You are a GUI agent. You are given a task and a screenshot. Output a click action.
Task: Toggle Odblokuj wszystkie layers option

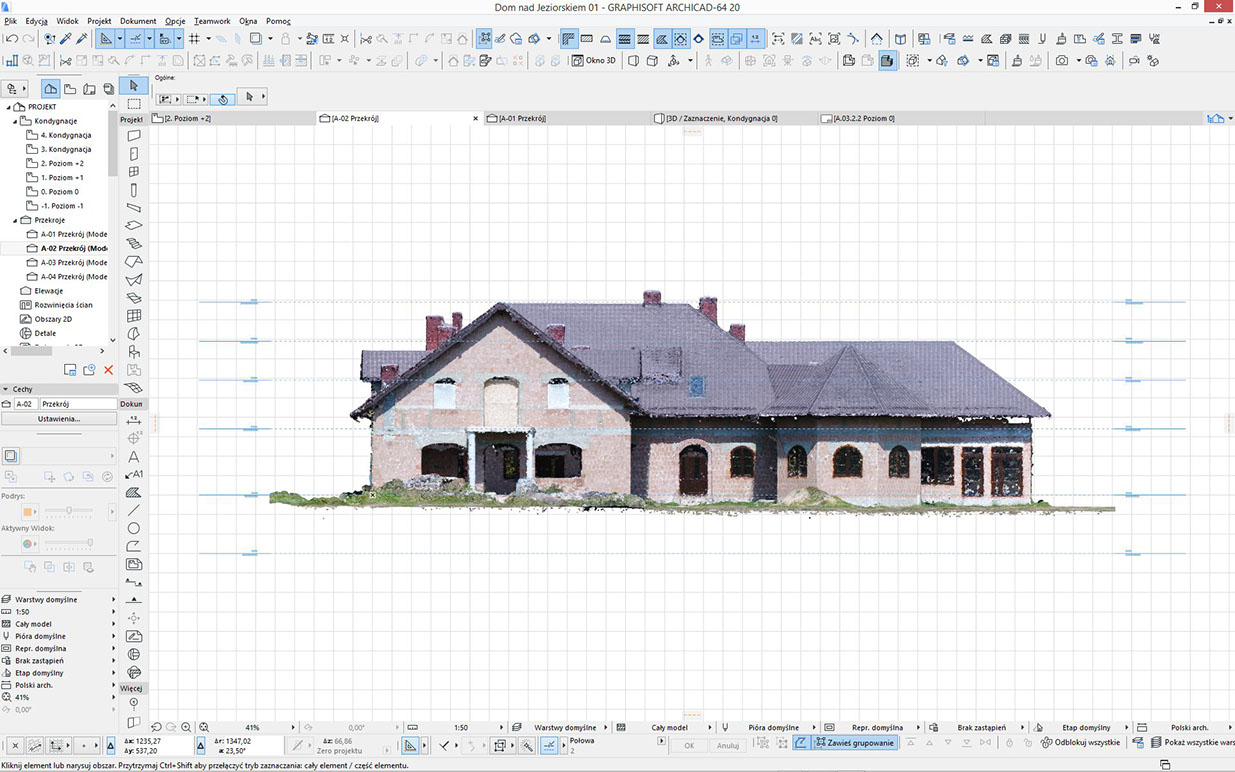[1079, 743]
